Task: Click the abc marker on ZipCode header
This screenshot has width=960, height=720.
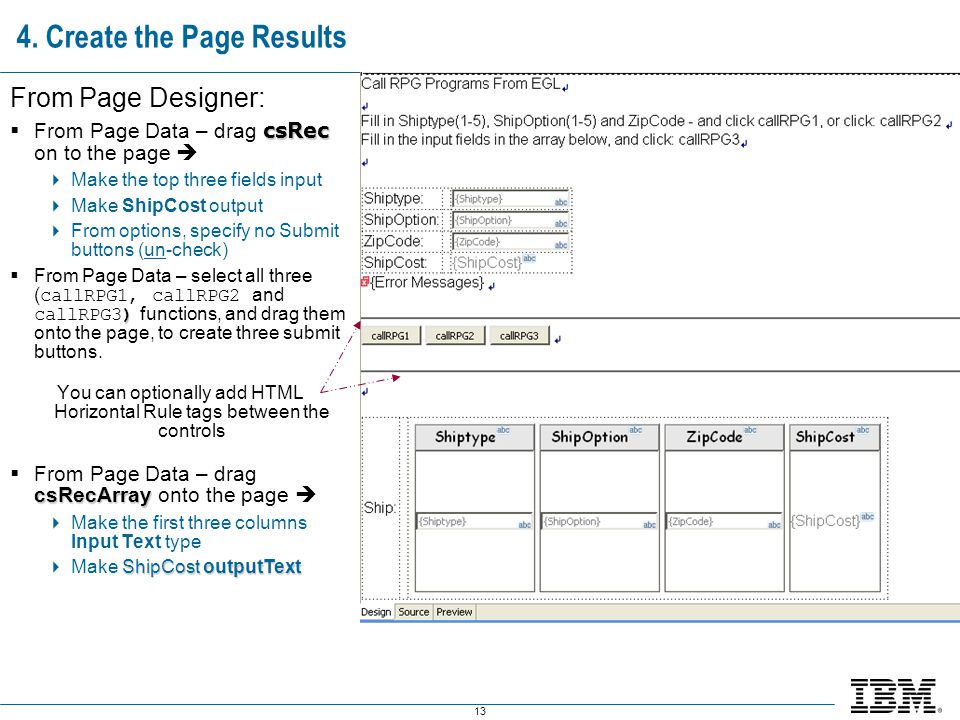Action: [750, 430]
